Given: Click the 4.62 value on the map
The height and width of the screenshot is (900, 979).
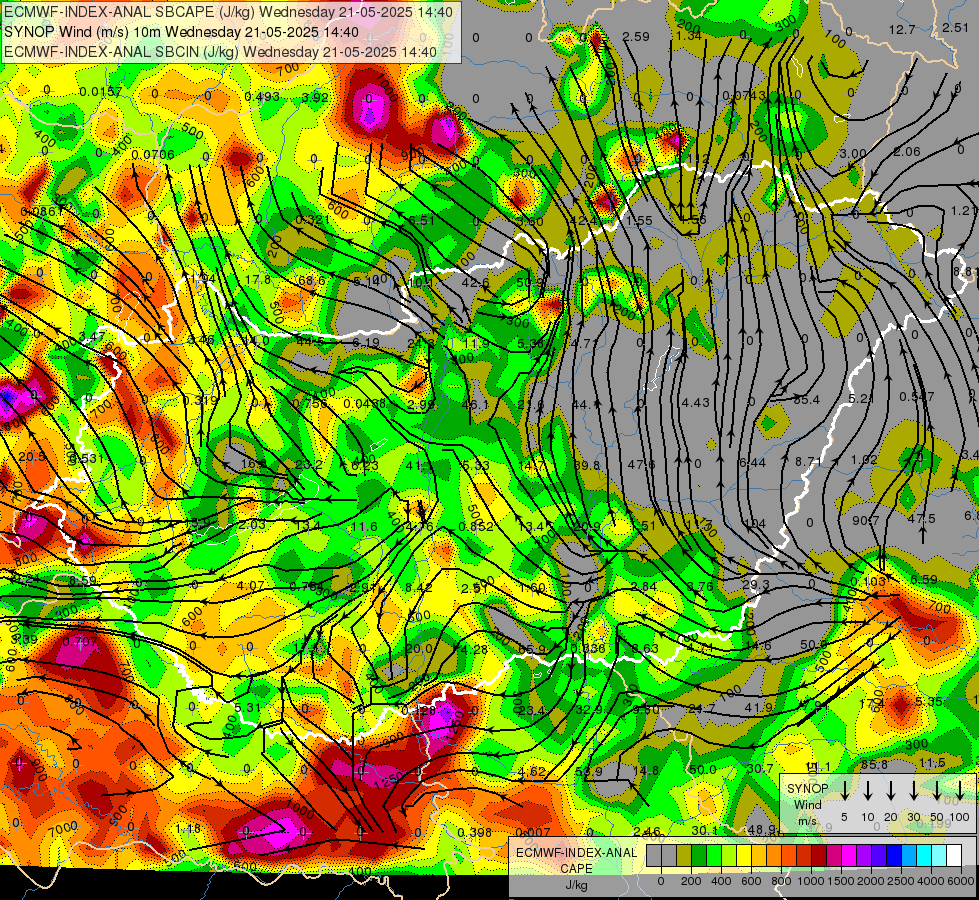Looking at the screenshot, I should click(x=532, y=771).
